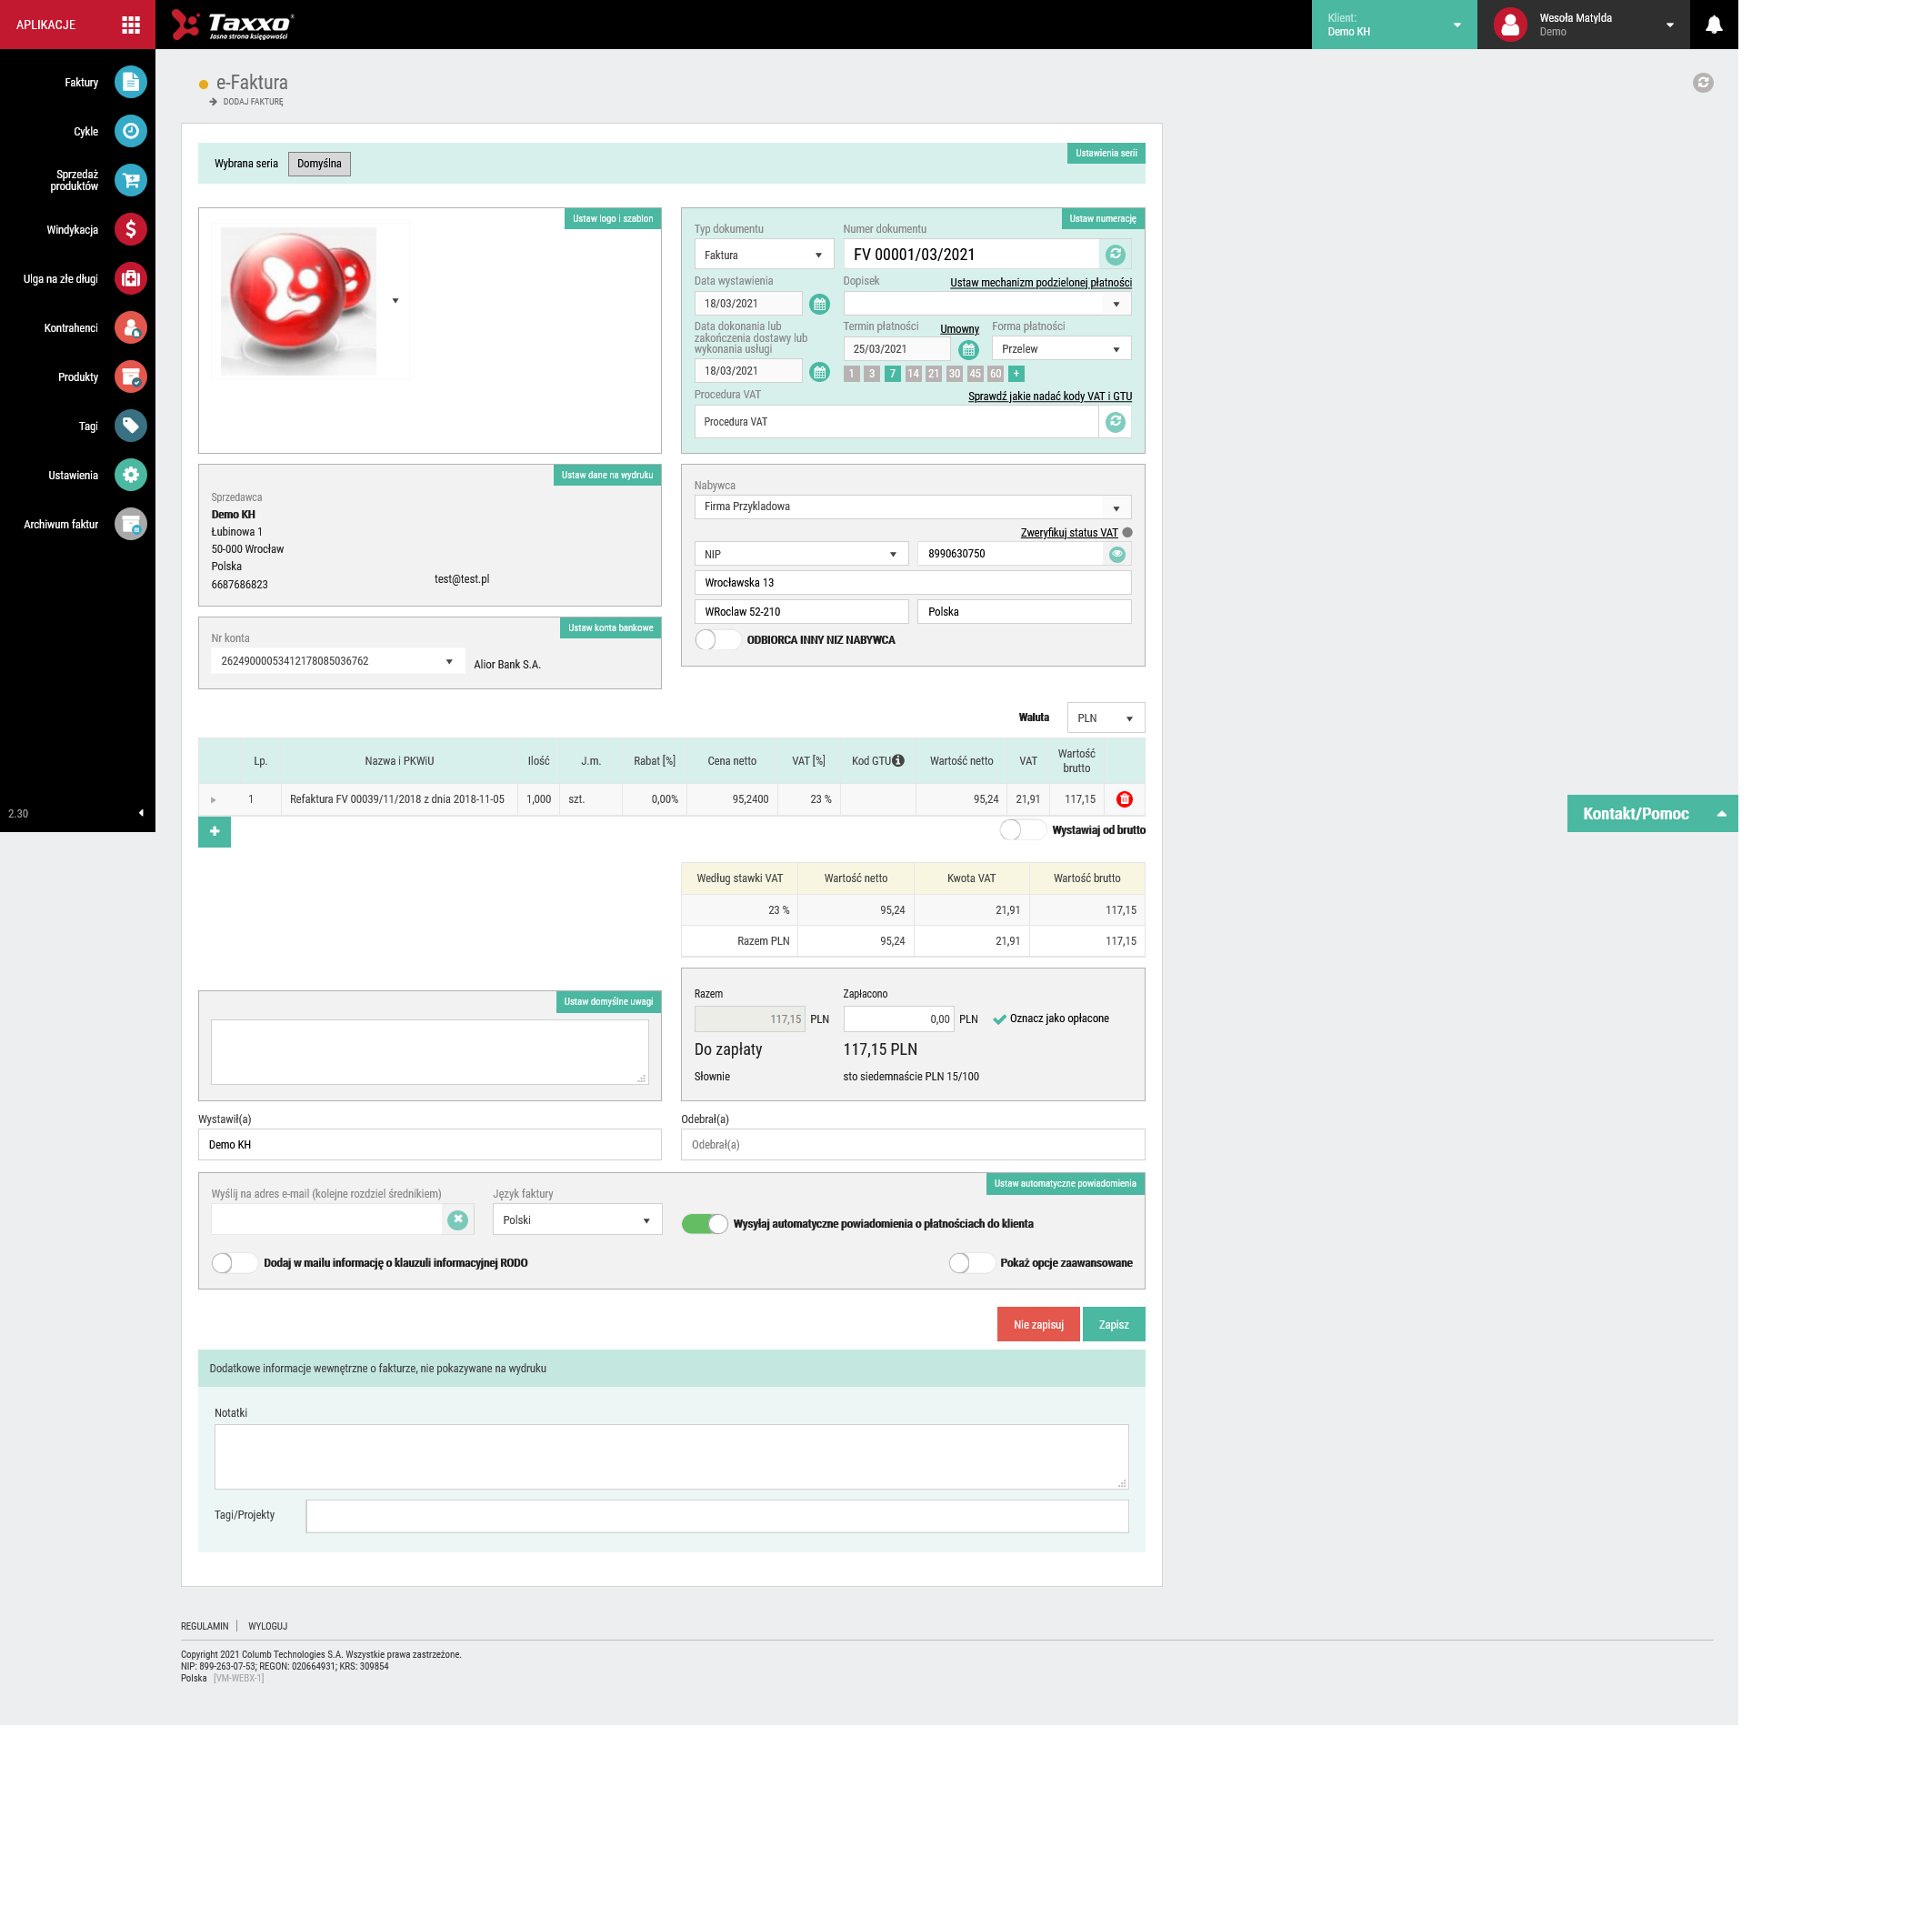Add a new invoice line with plus button
The width and height of the screenshot is (1932, 1917).
[214, 831]
